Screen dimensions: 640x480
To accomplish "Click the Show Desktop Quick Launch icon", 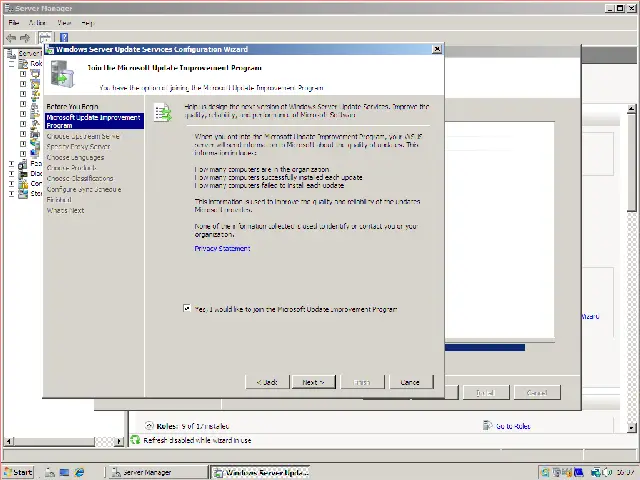I will (64, 472).
